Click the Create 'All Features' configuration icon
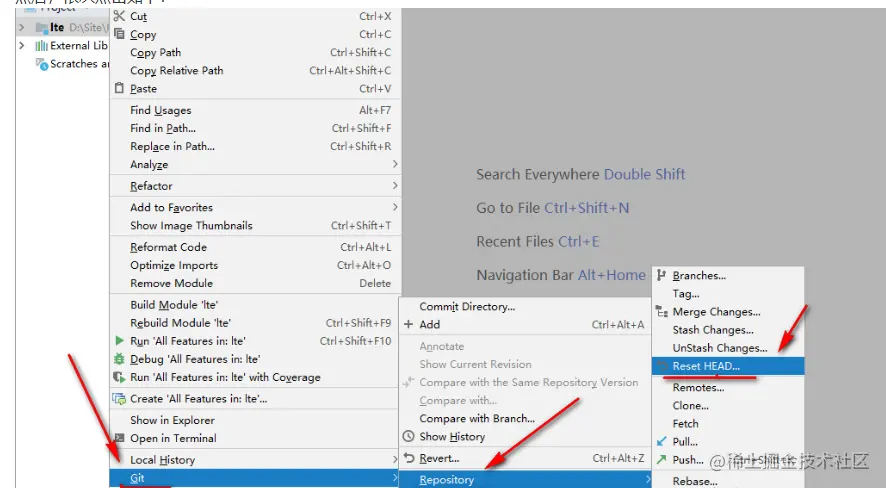 [x=119, y=399]
